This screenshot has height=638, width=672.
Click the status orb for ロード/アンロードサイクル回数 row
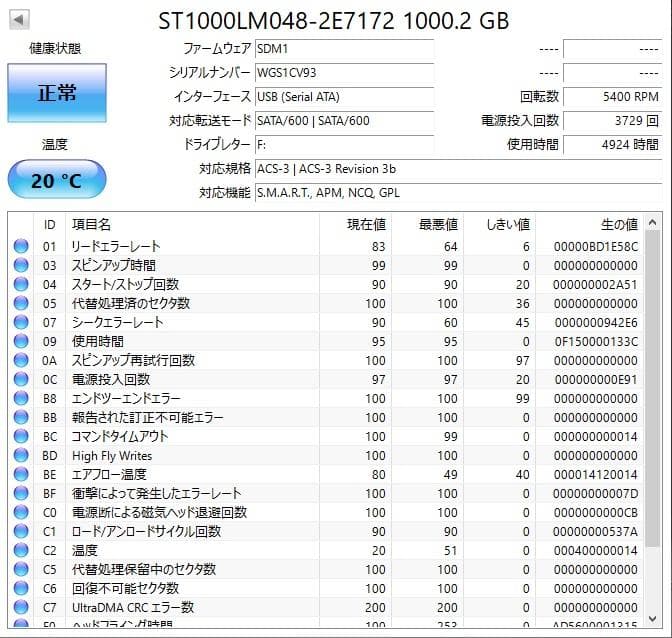coord(21,531)
